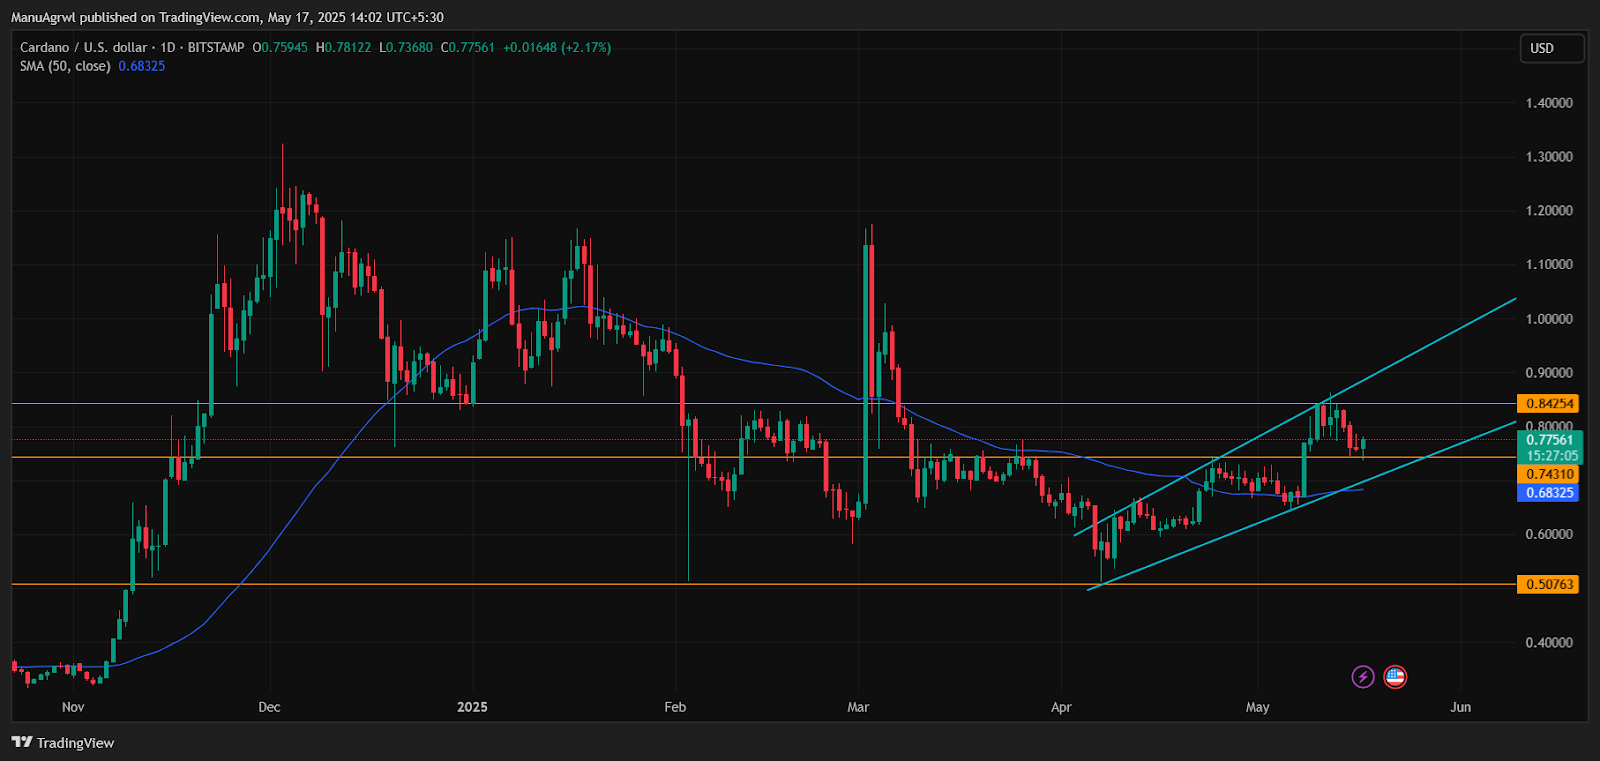Click the Dec label on time axis
Screen dimensions: 1600x761
pos(269,707)
